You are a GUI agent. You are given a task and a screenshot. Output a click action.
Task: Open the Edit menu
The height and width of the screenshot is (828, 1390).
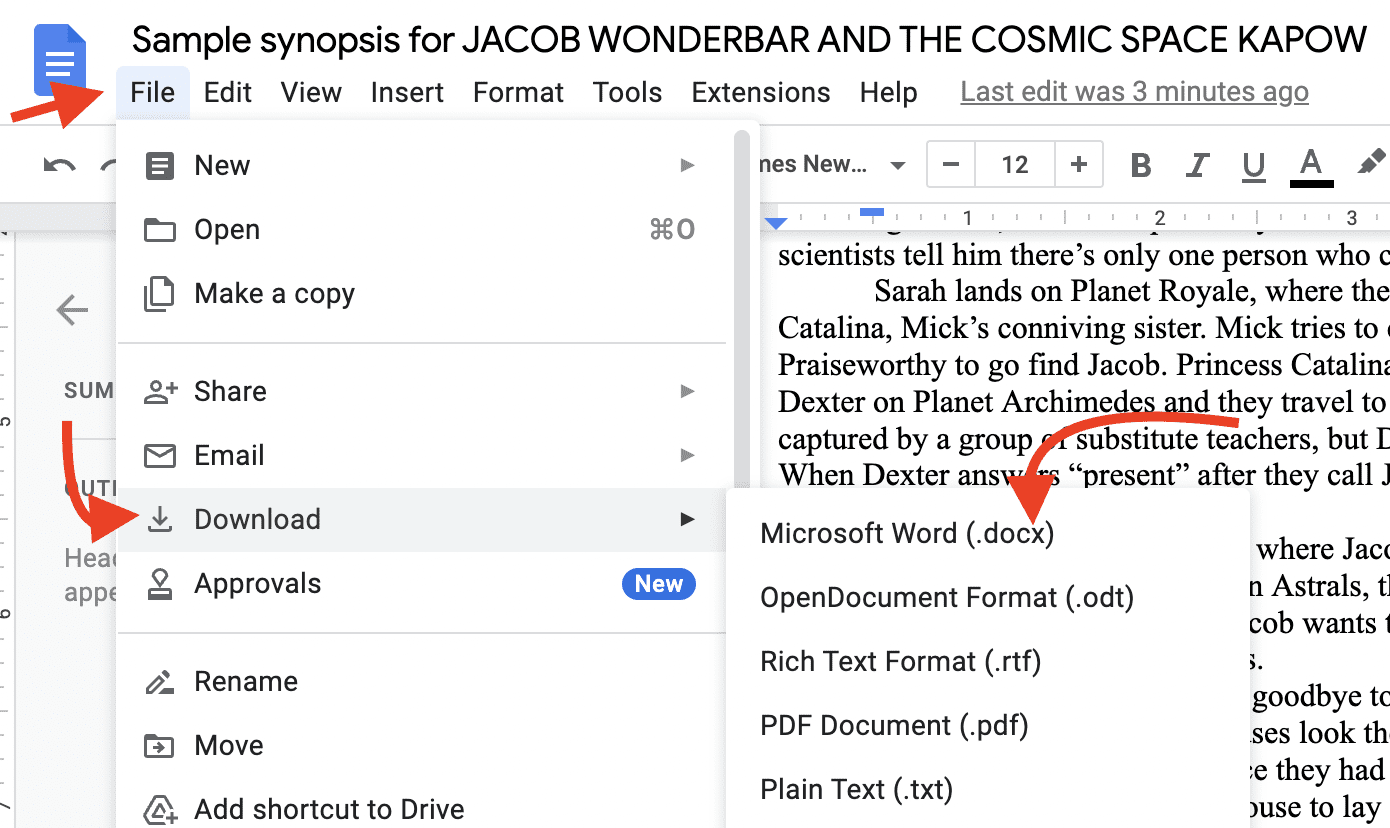click(x=227, y=93)
